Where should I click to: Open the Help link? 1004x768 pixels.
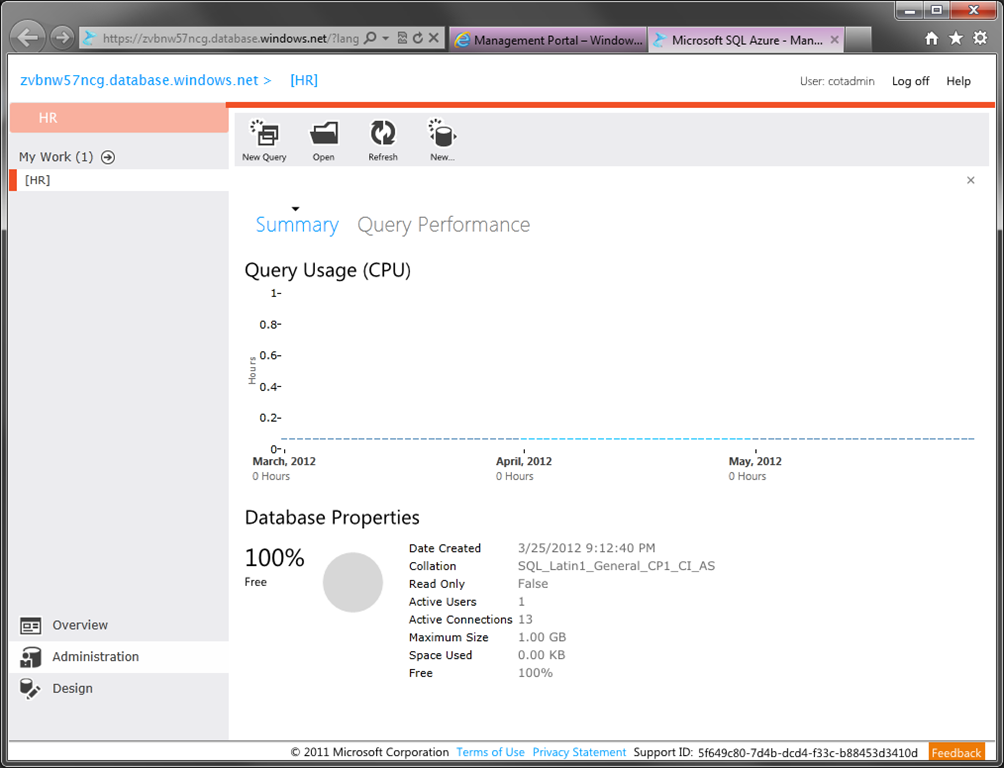tap(958, 81)
